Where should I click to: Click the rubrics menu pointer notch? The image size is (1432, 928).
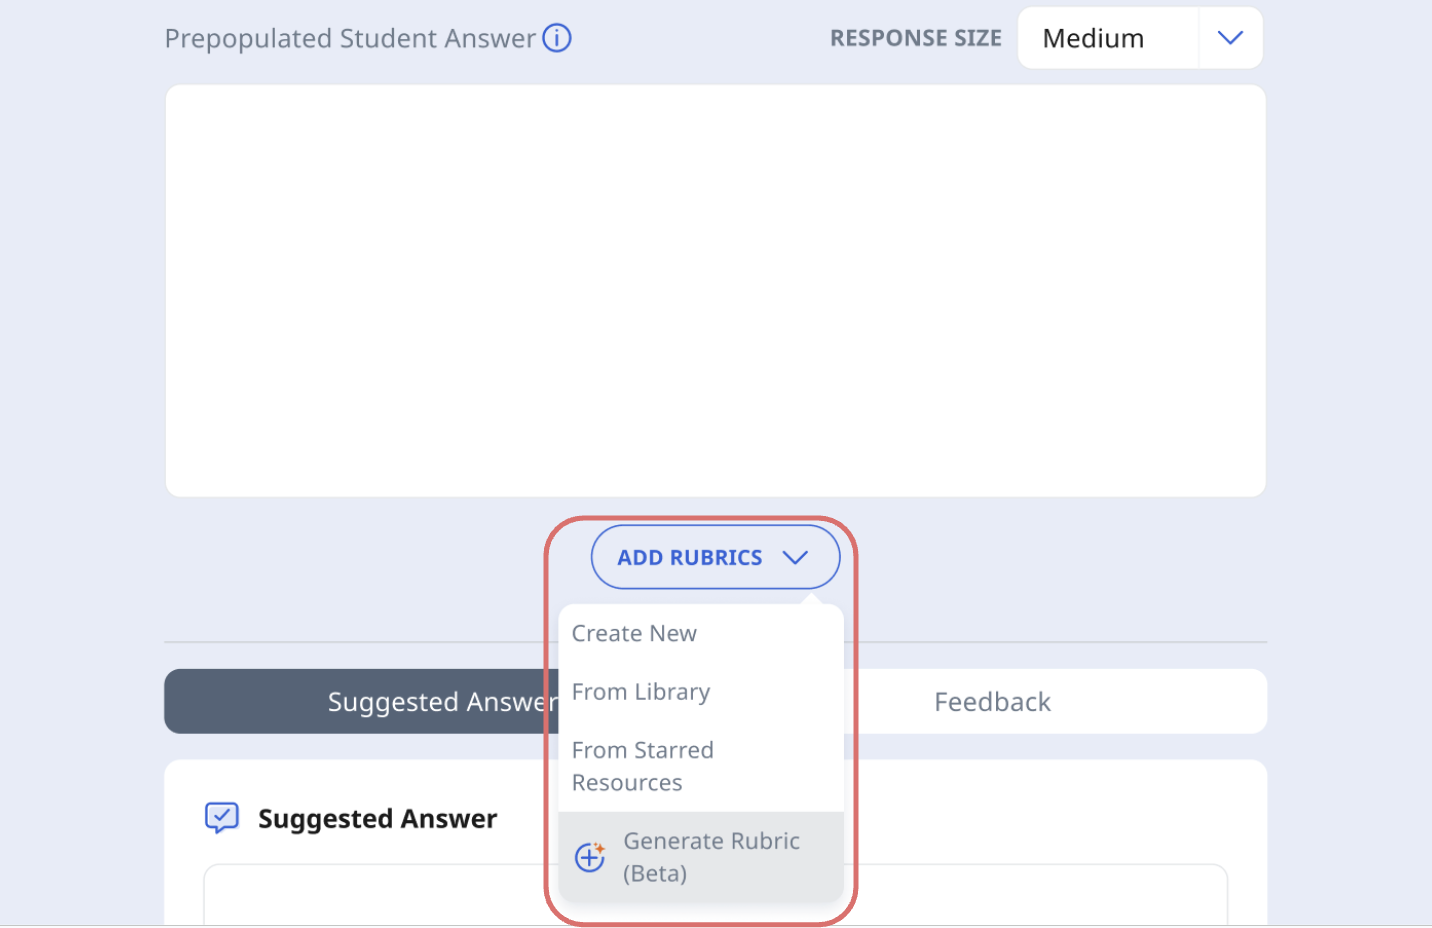[812, 598]
